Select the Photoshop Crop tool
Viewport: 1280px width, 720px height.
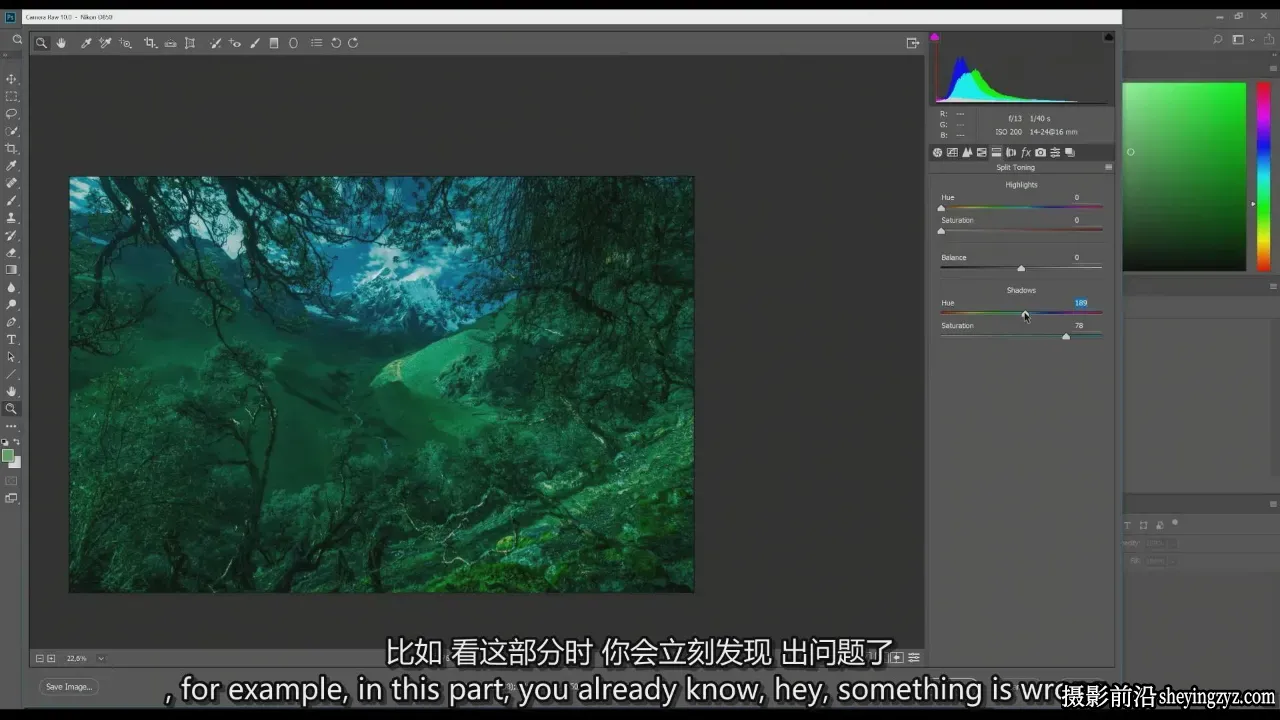pyautogui.click(x=12, y=149)
